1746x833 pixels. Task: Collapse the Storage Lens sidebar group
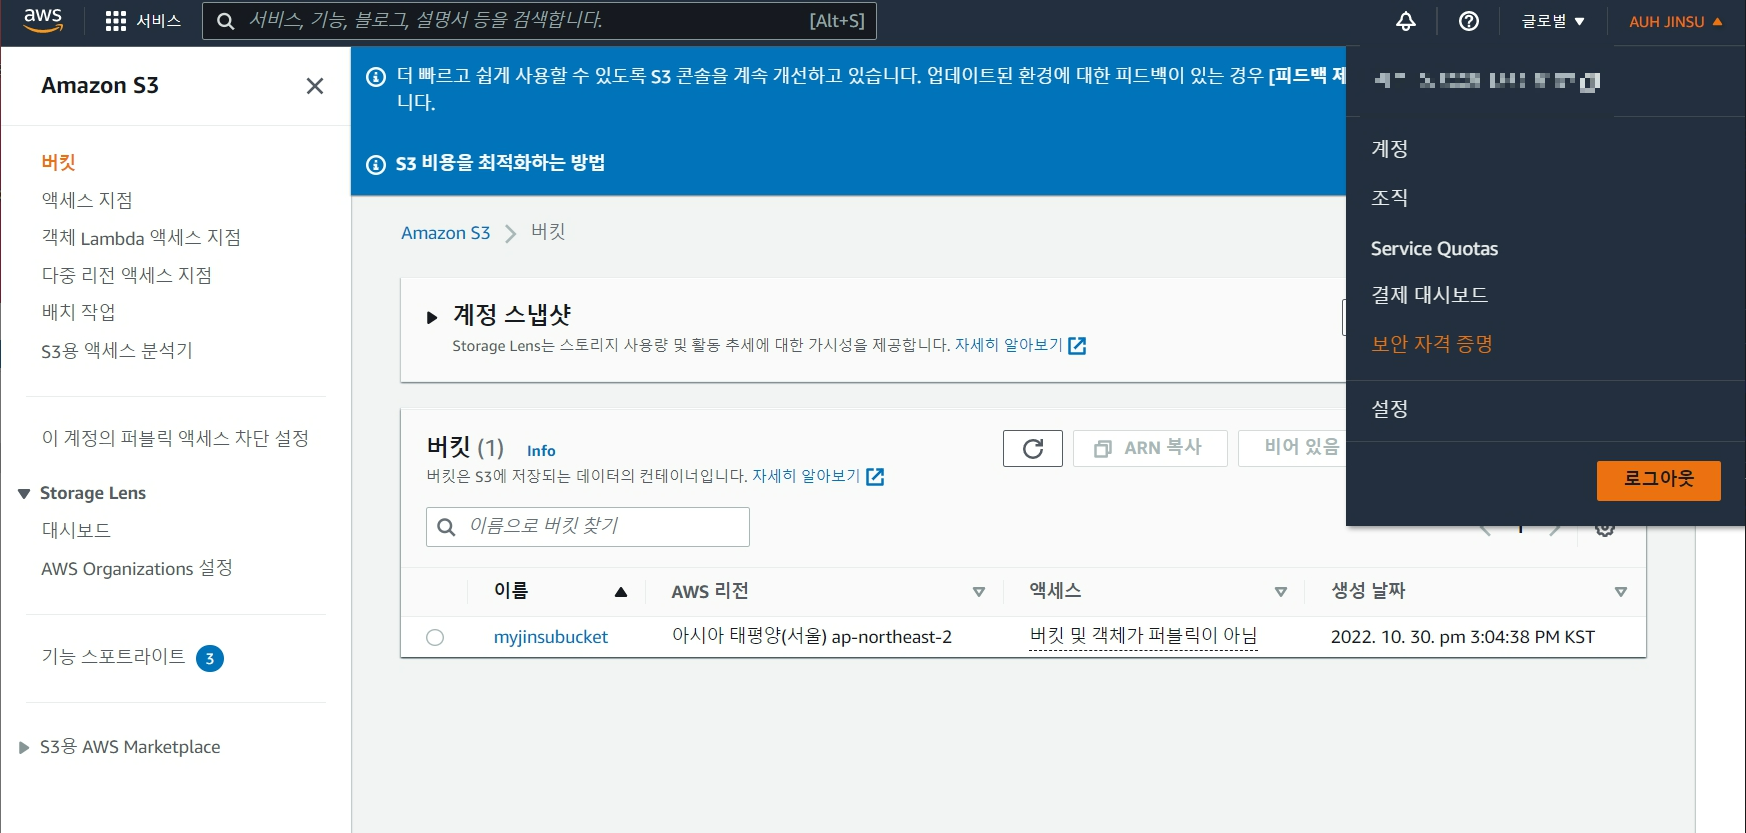[24, 493]
